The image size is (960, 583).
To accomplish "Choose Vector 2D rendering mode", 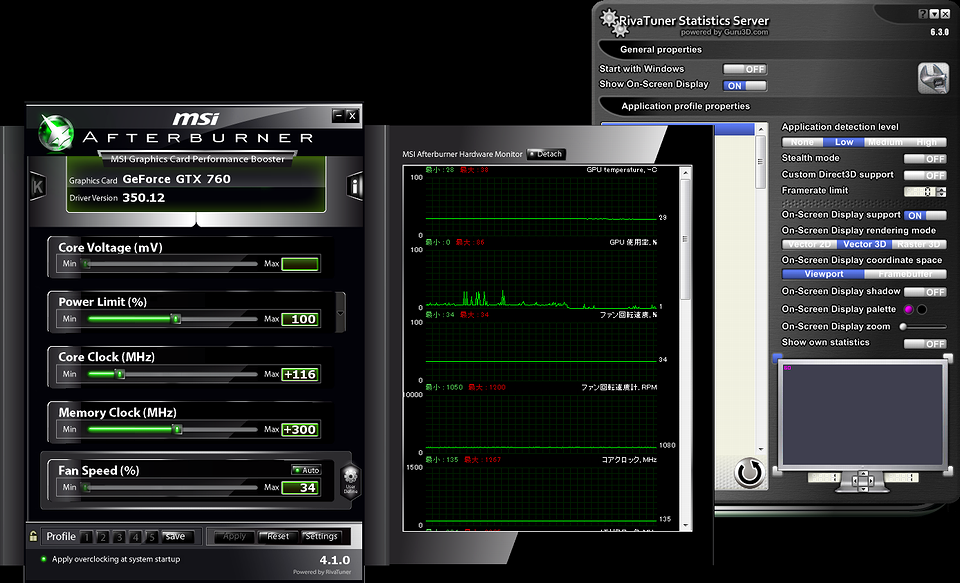I will tap(809, 244).
